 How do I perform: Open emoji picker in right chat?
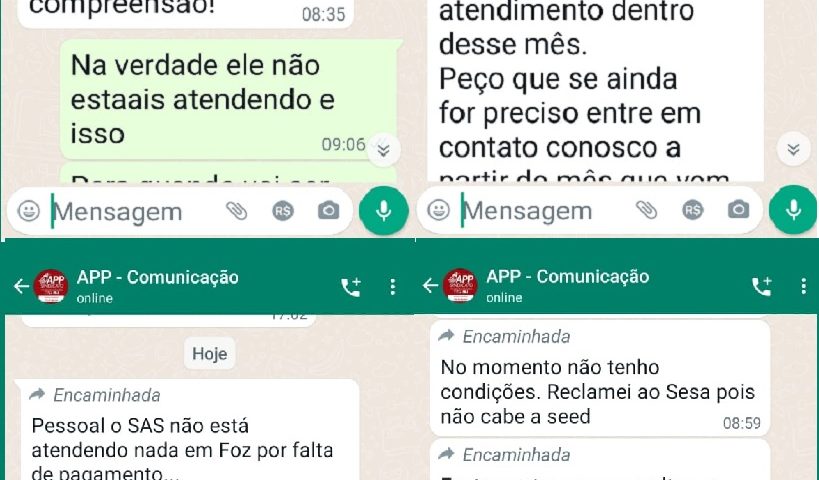pos(438,210)
